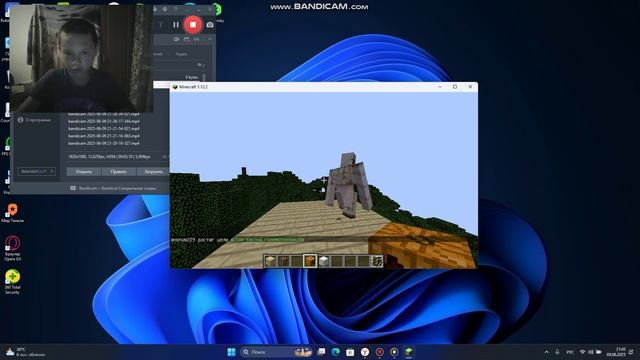Select the second bandicam .mp4 file in list

coord(104,121)
